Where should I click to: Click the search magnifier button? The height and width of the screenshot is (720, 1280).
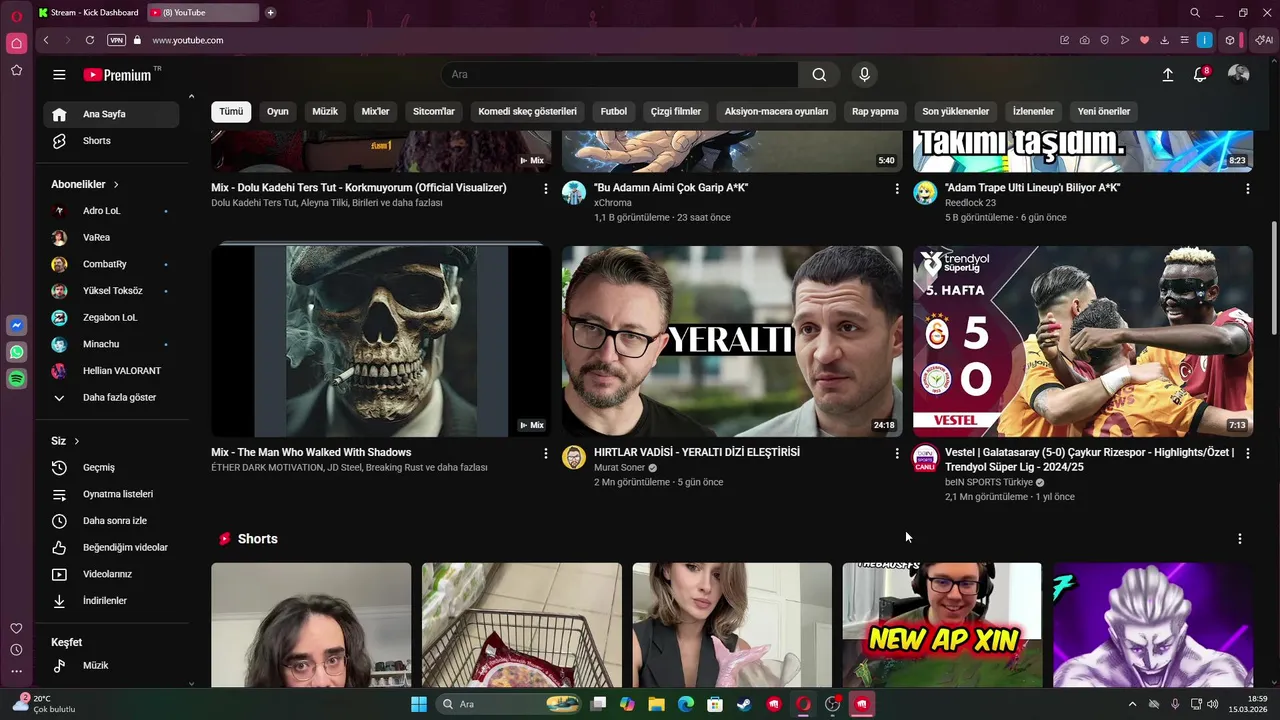click(x=819, y=75)
